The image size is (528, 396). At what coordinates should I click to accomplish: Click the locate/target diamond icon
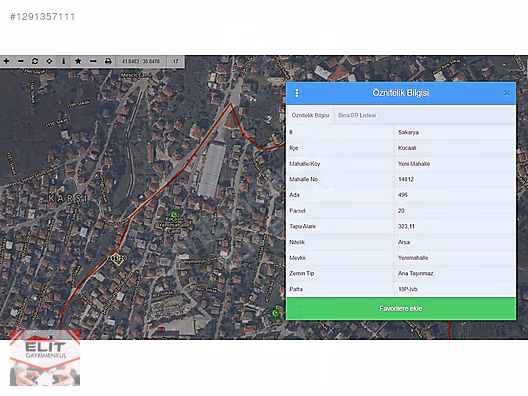click(49, 61)
